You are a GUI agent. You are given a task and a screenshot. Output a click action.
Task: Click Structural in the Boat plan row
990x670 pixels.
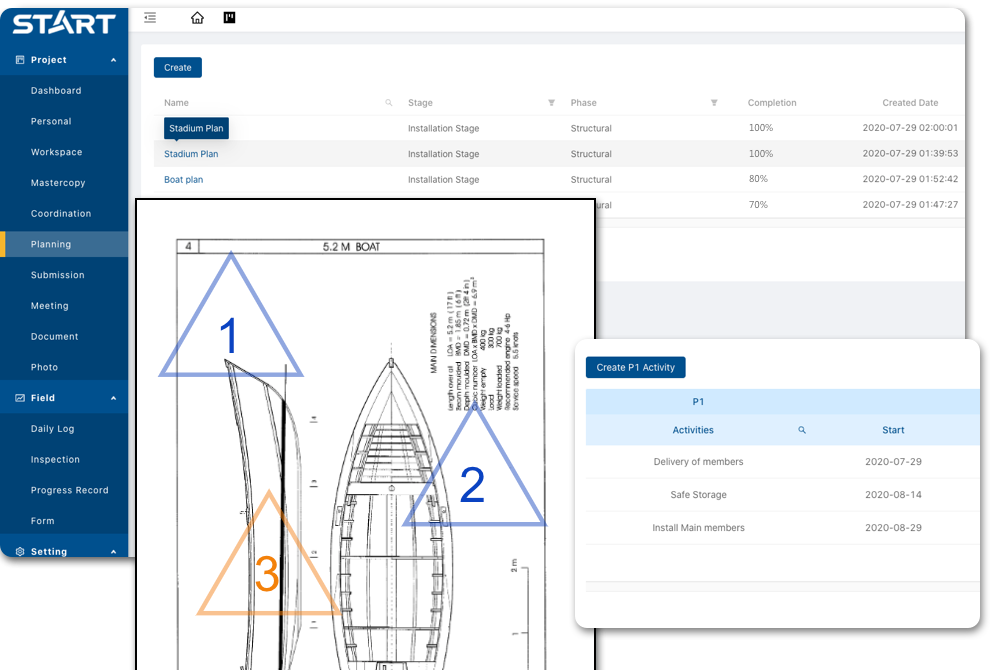click(x=591, y=179)
